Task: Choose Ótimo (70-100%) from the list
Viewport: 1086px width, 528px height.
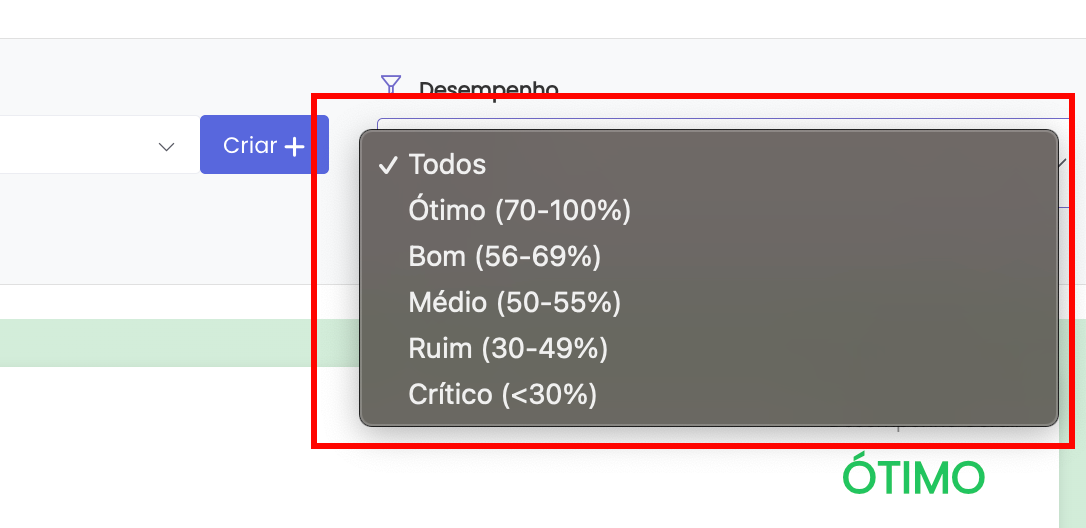Action: [520, 211]
